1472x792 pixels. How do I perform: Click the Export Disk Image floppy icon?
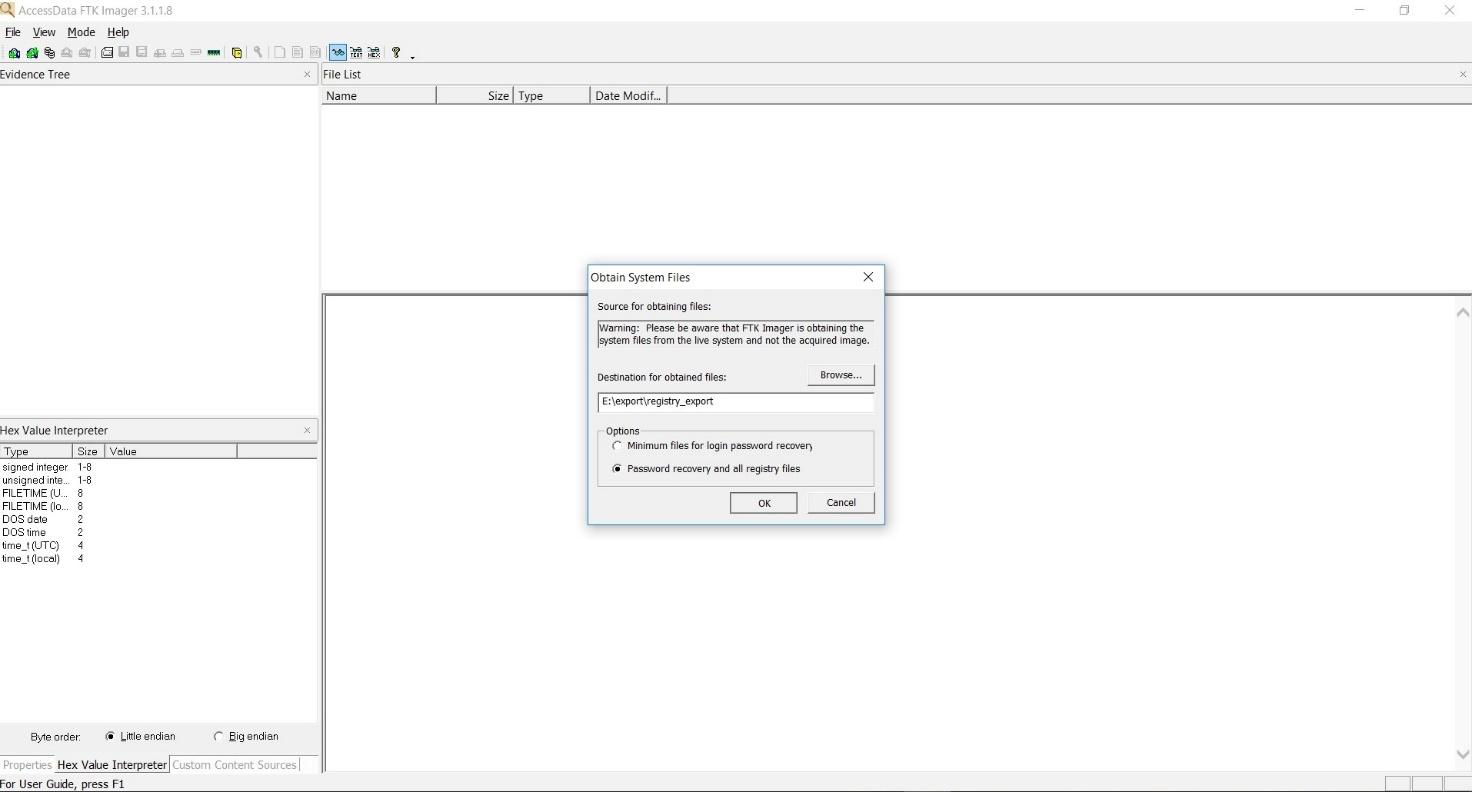124,52
